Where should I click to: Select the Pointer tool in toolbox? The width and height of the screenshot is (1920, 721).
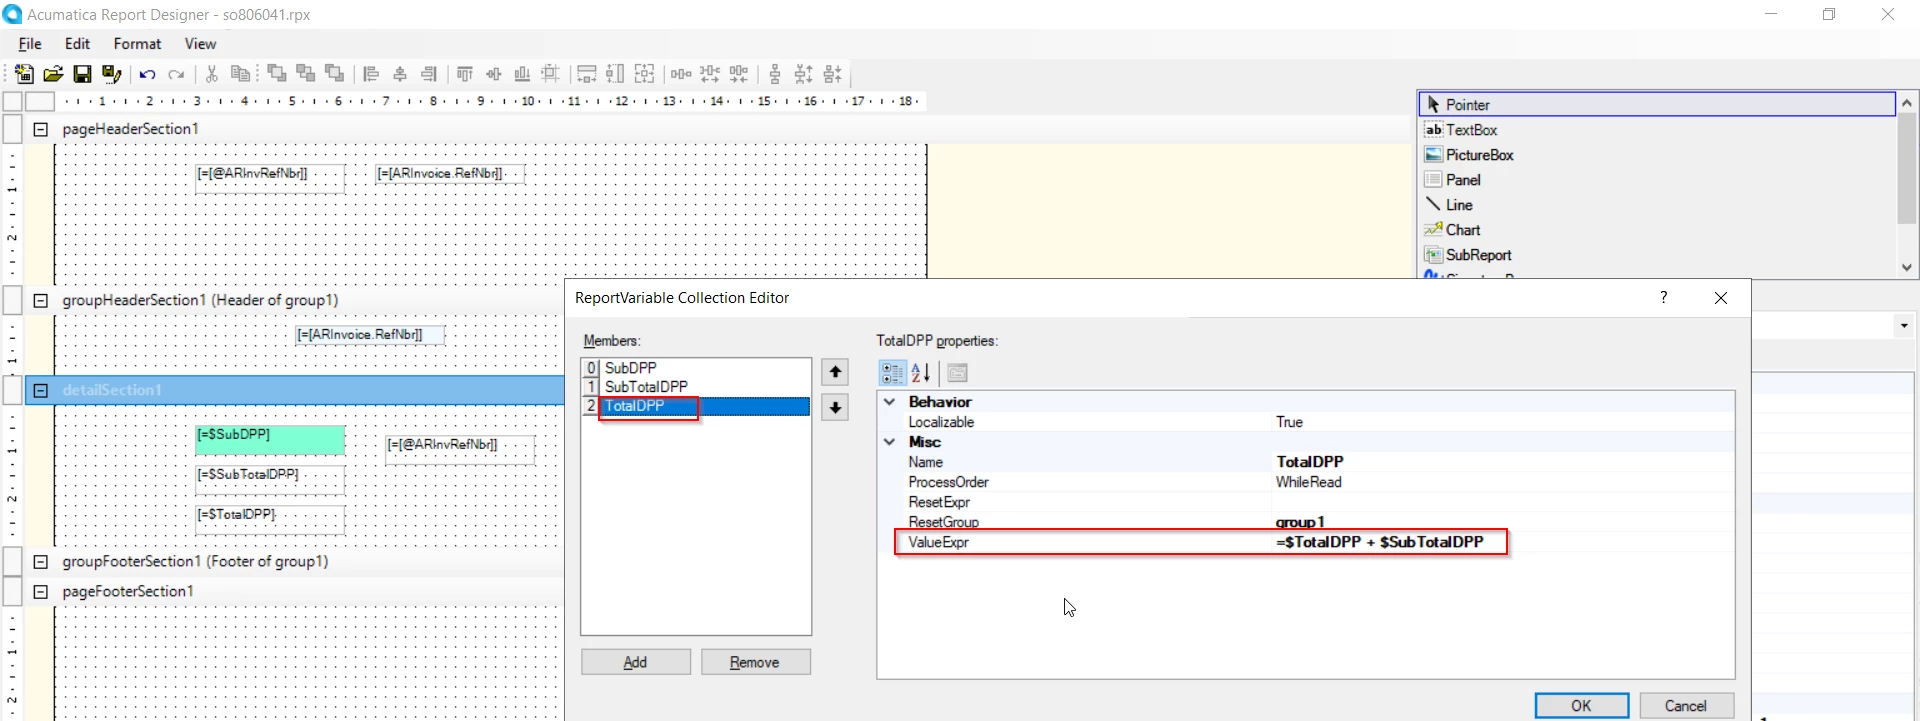pyautogui.click(x=1657, y=104)
